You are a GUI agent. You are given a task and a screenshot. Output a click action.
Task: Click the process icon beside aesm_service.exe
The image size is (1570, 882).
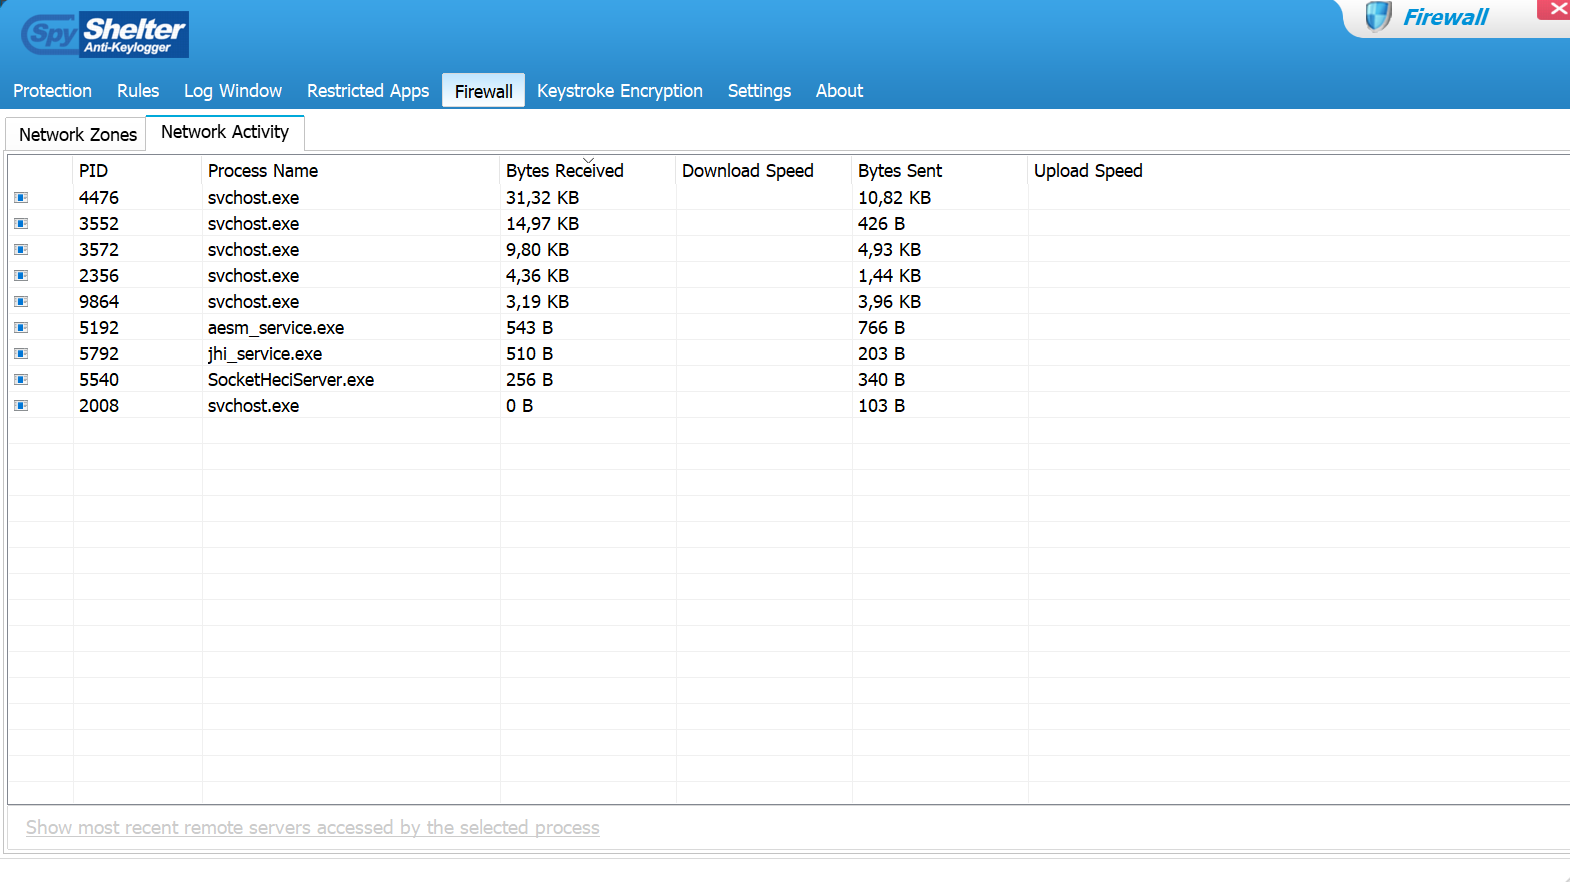(x=21, y=328)
